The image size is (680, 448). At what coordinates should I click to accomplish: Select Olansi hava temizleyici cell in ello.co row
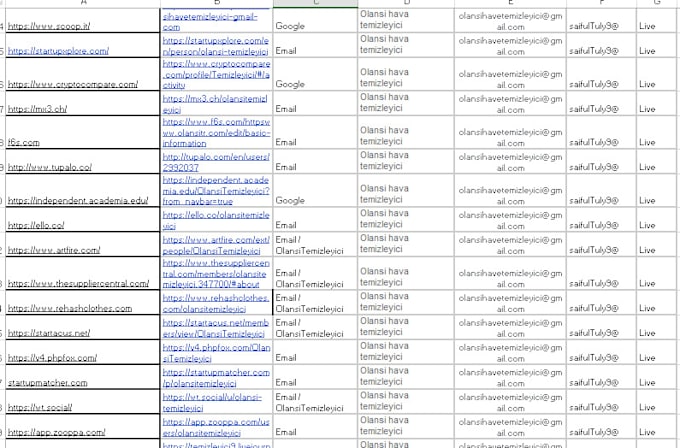click(x=406, y=220)
